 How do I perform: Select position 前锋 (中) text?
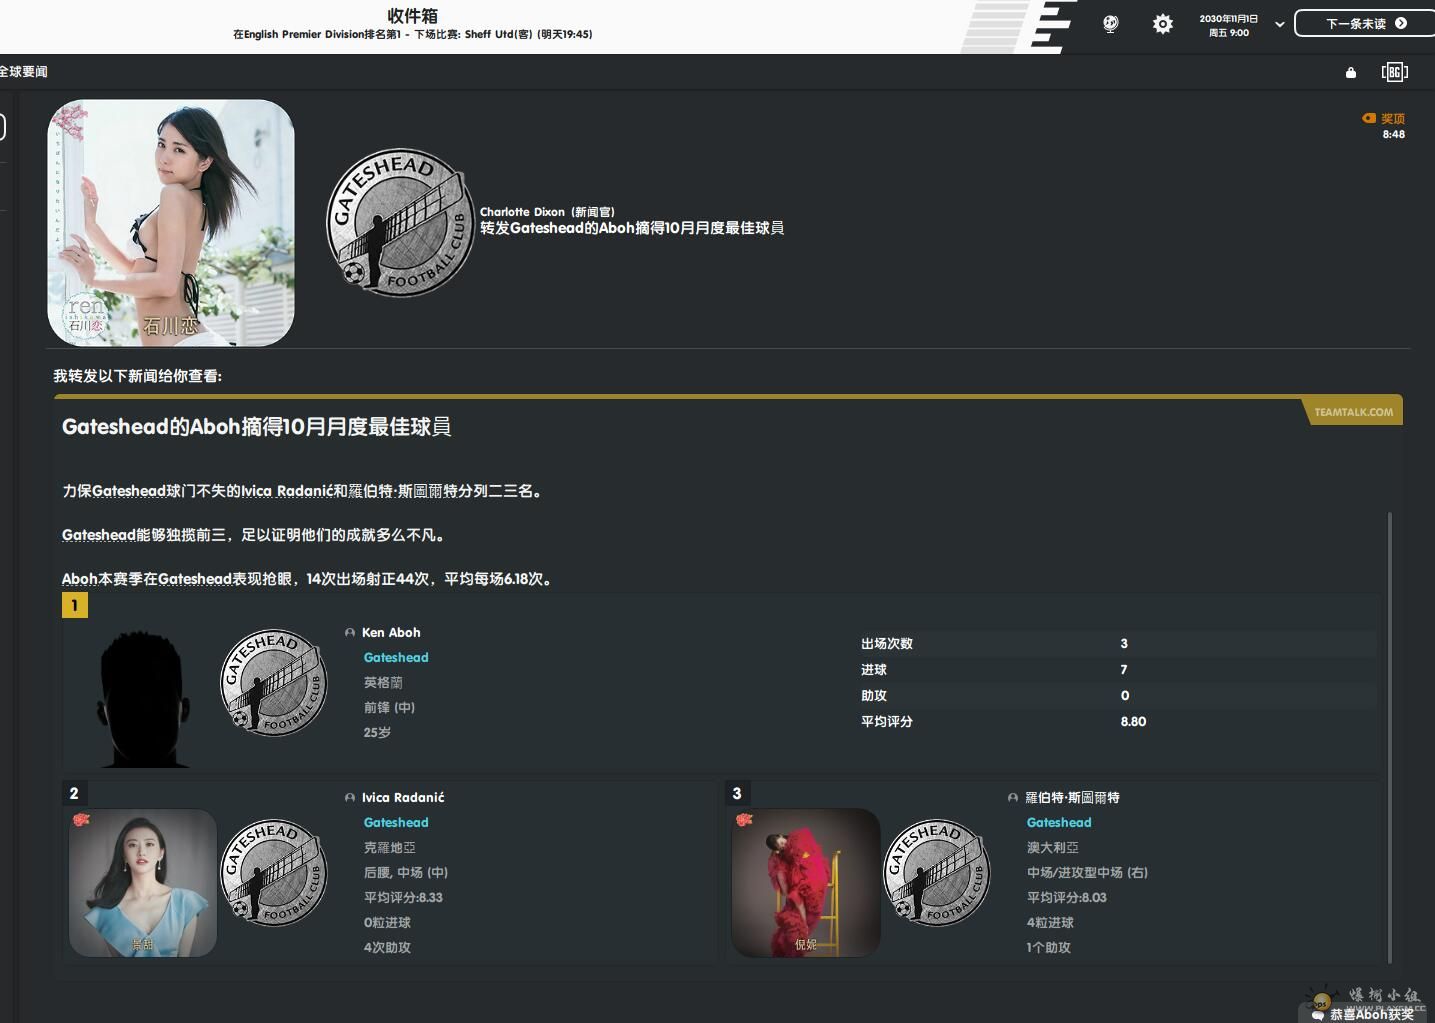[x=389, y=708]
